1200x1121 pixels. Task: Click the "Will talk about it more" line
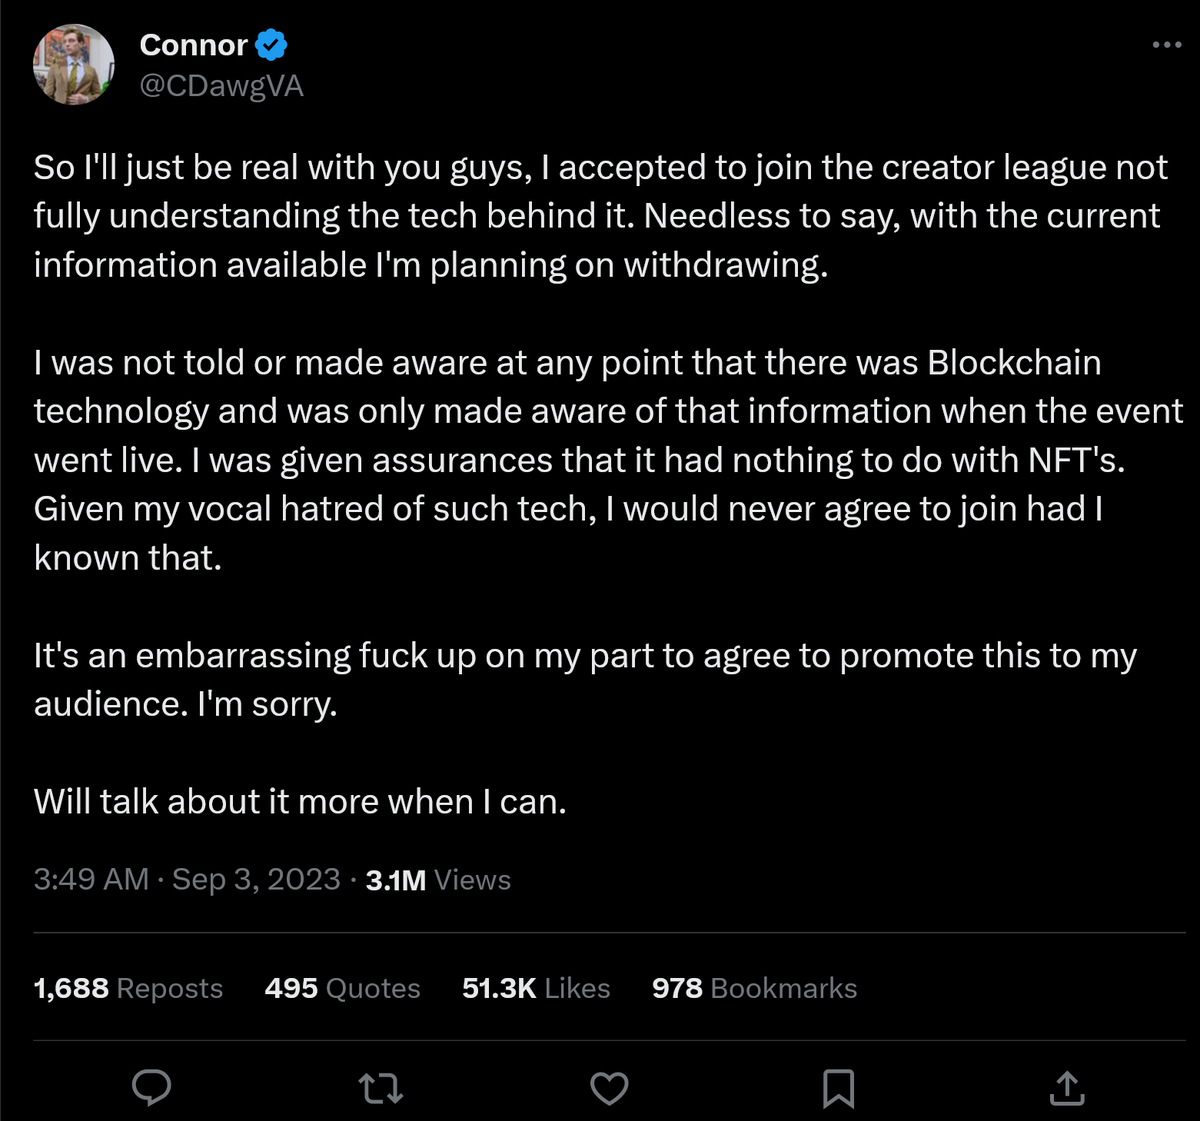pos(300,801)
